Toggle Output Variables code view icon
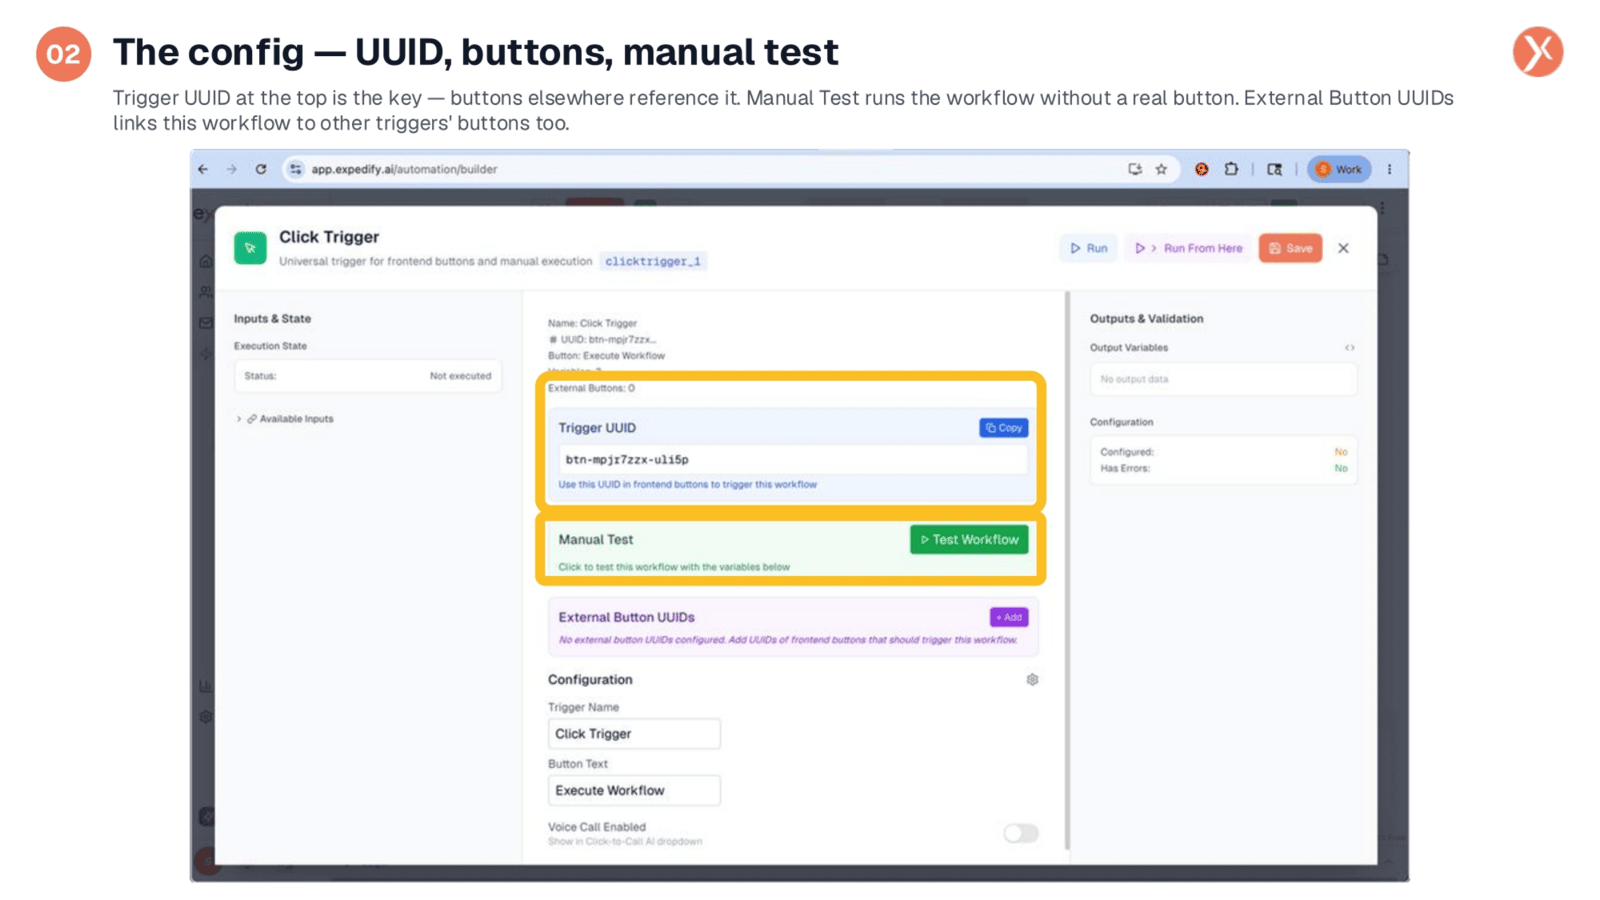This screenshot has width=1600, height=900. coord(1349,348)
